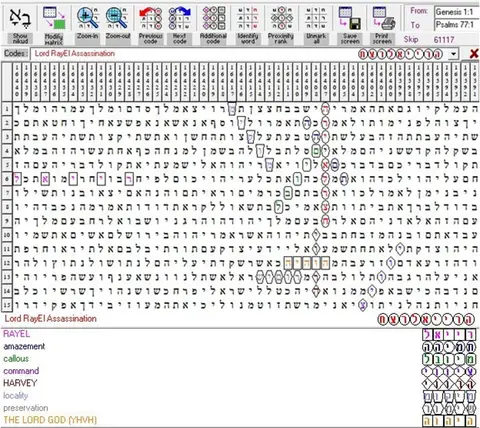Open the Additional code tool

point(214,18)
